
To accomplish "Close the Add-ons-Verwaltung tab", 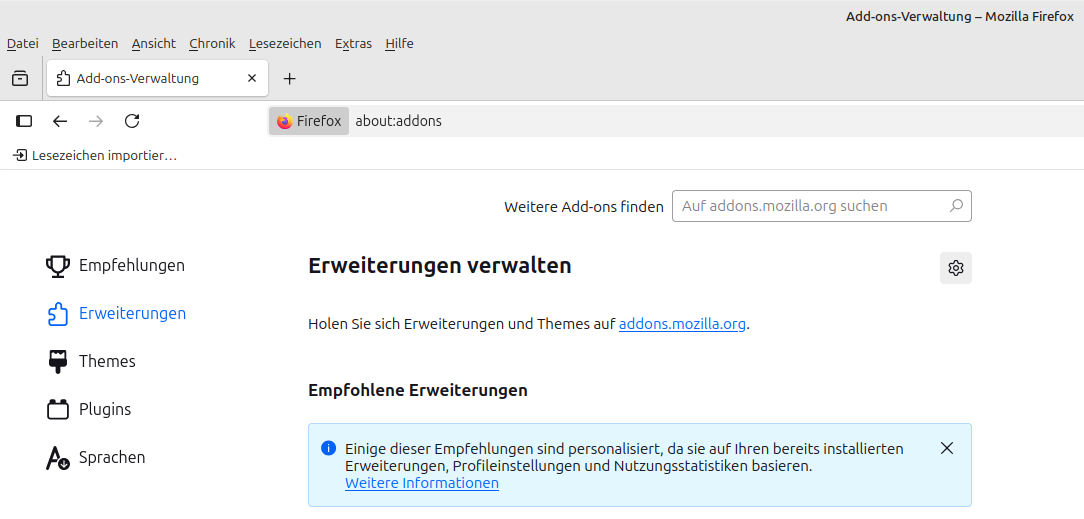I will 252,78.
